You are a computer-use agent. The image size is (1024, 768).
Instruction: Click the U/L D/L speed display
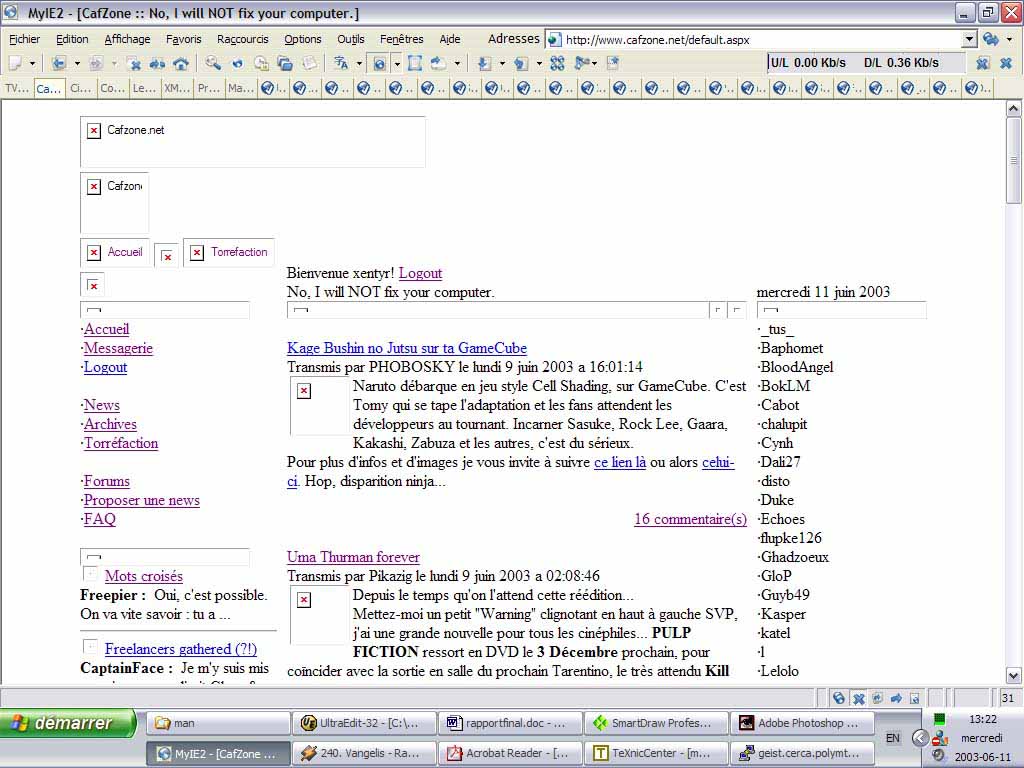tap(865, 63)
